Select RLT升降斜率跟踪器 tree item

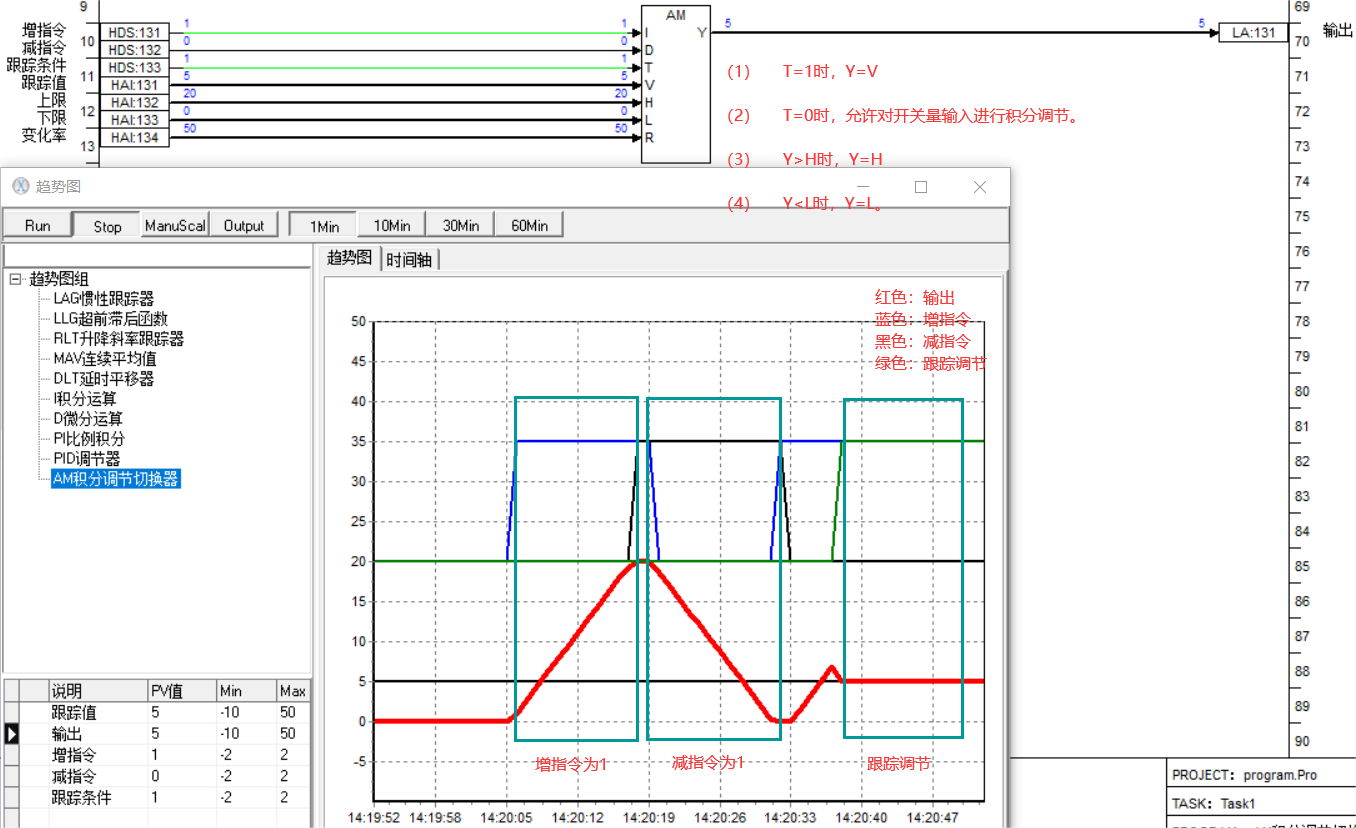click(118, 339)
